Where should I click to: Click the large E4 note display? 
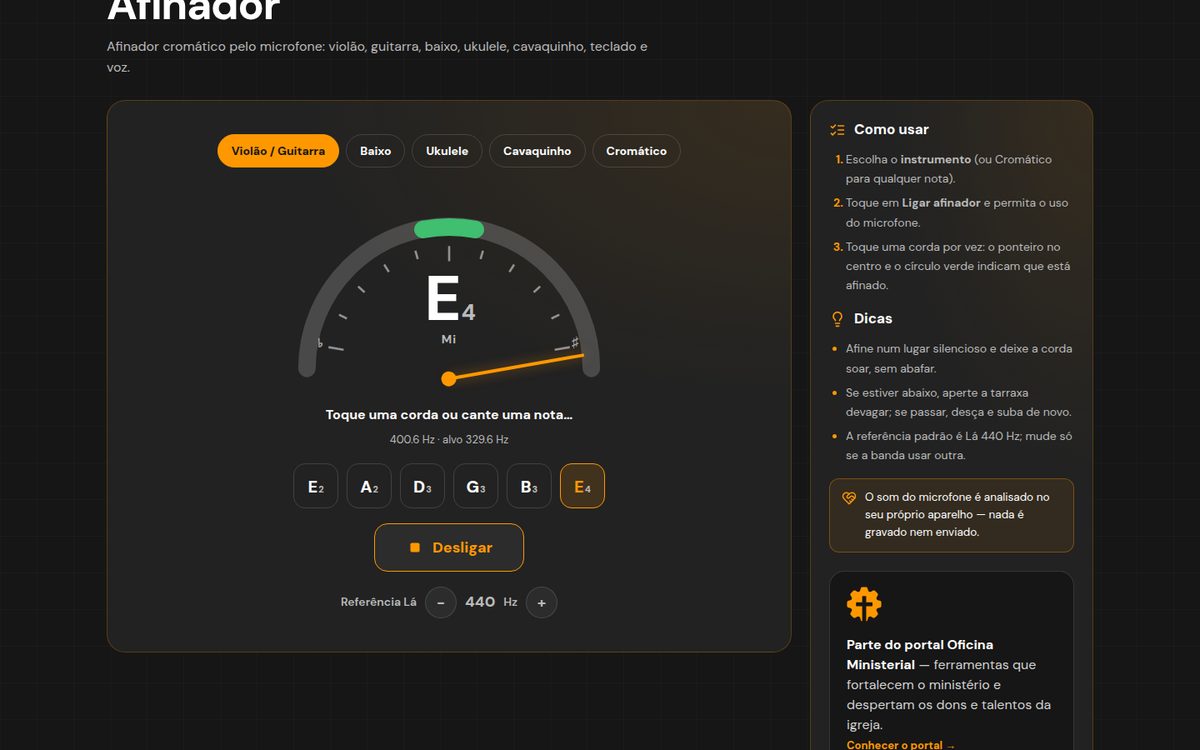450,300
